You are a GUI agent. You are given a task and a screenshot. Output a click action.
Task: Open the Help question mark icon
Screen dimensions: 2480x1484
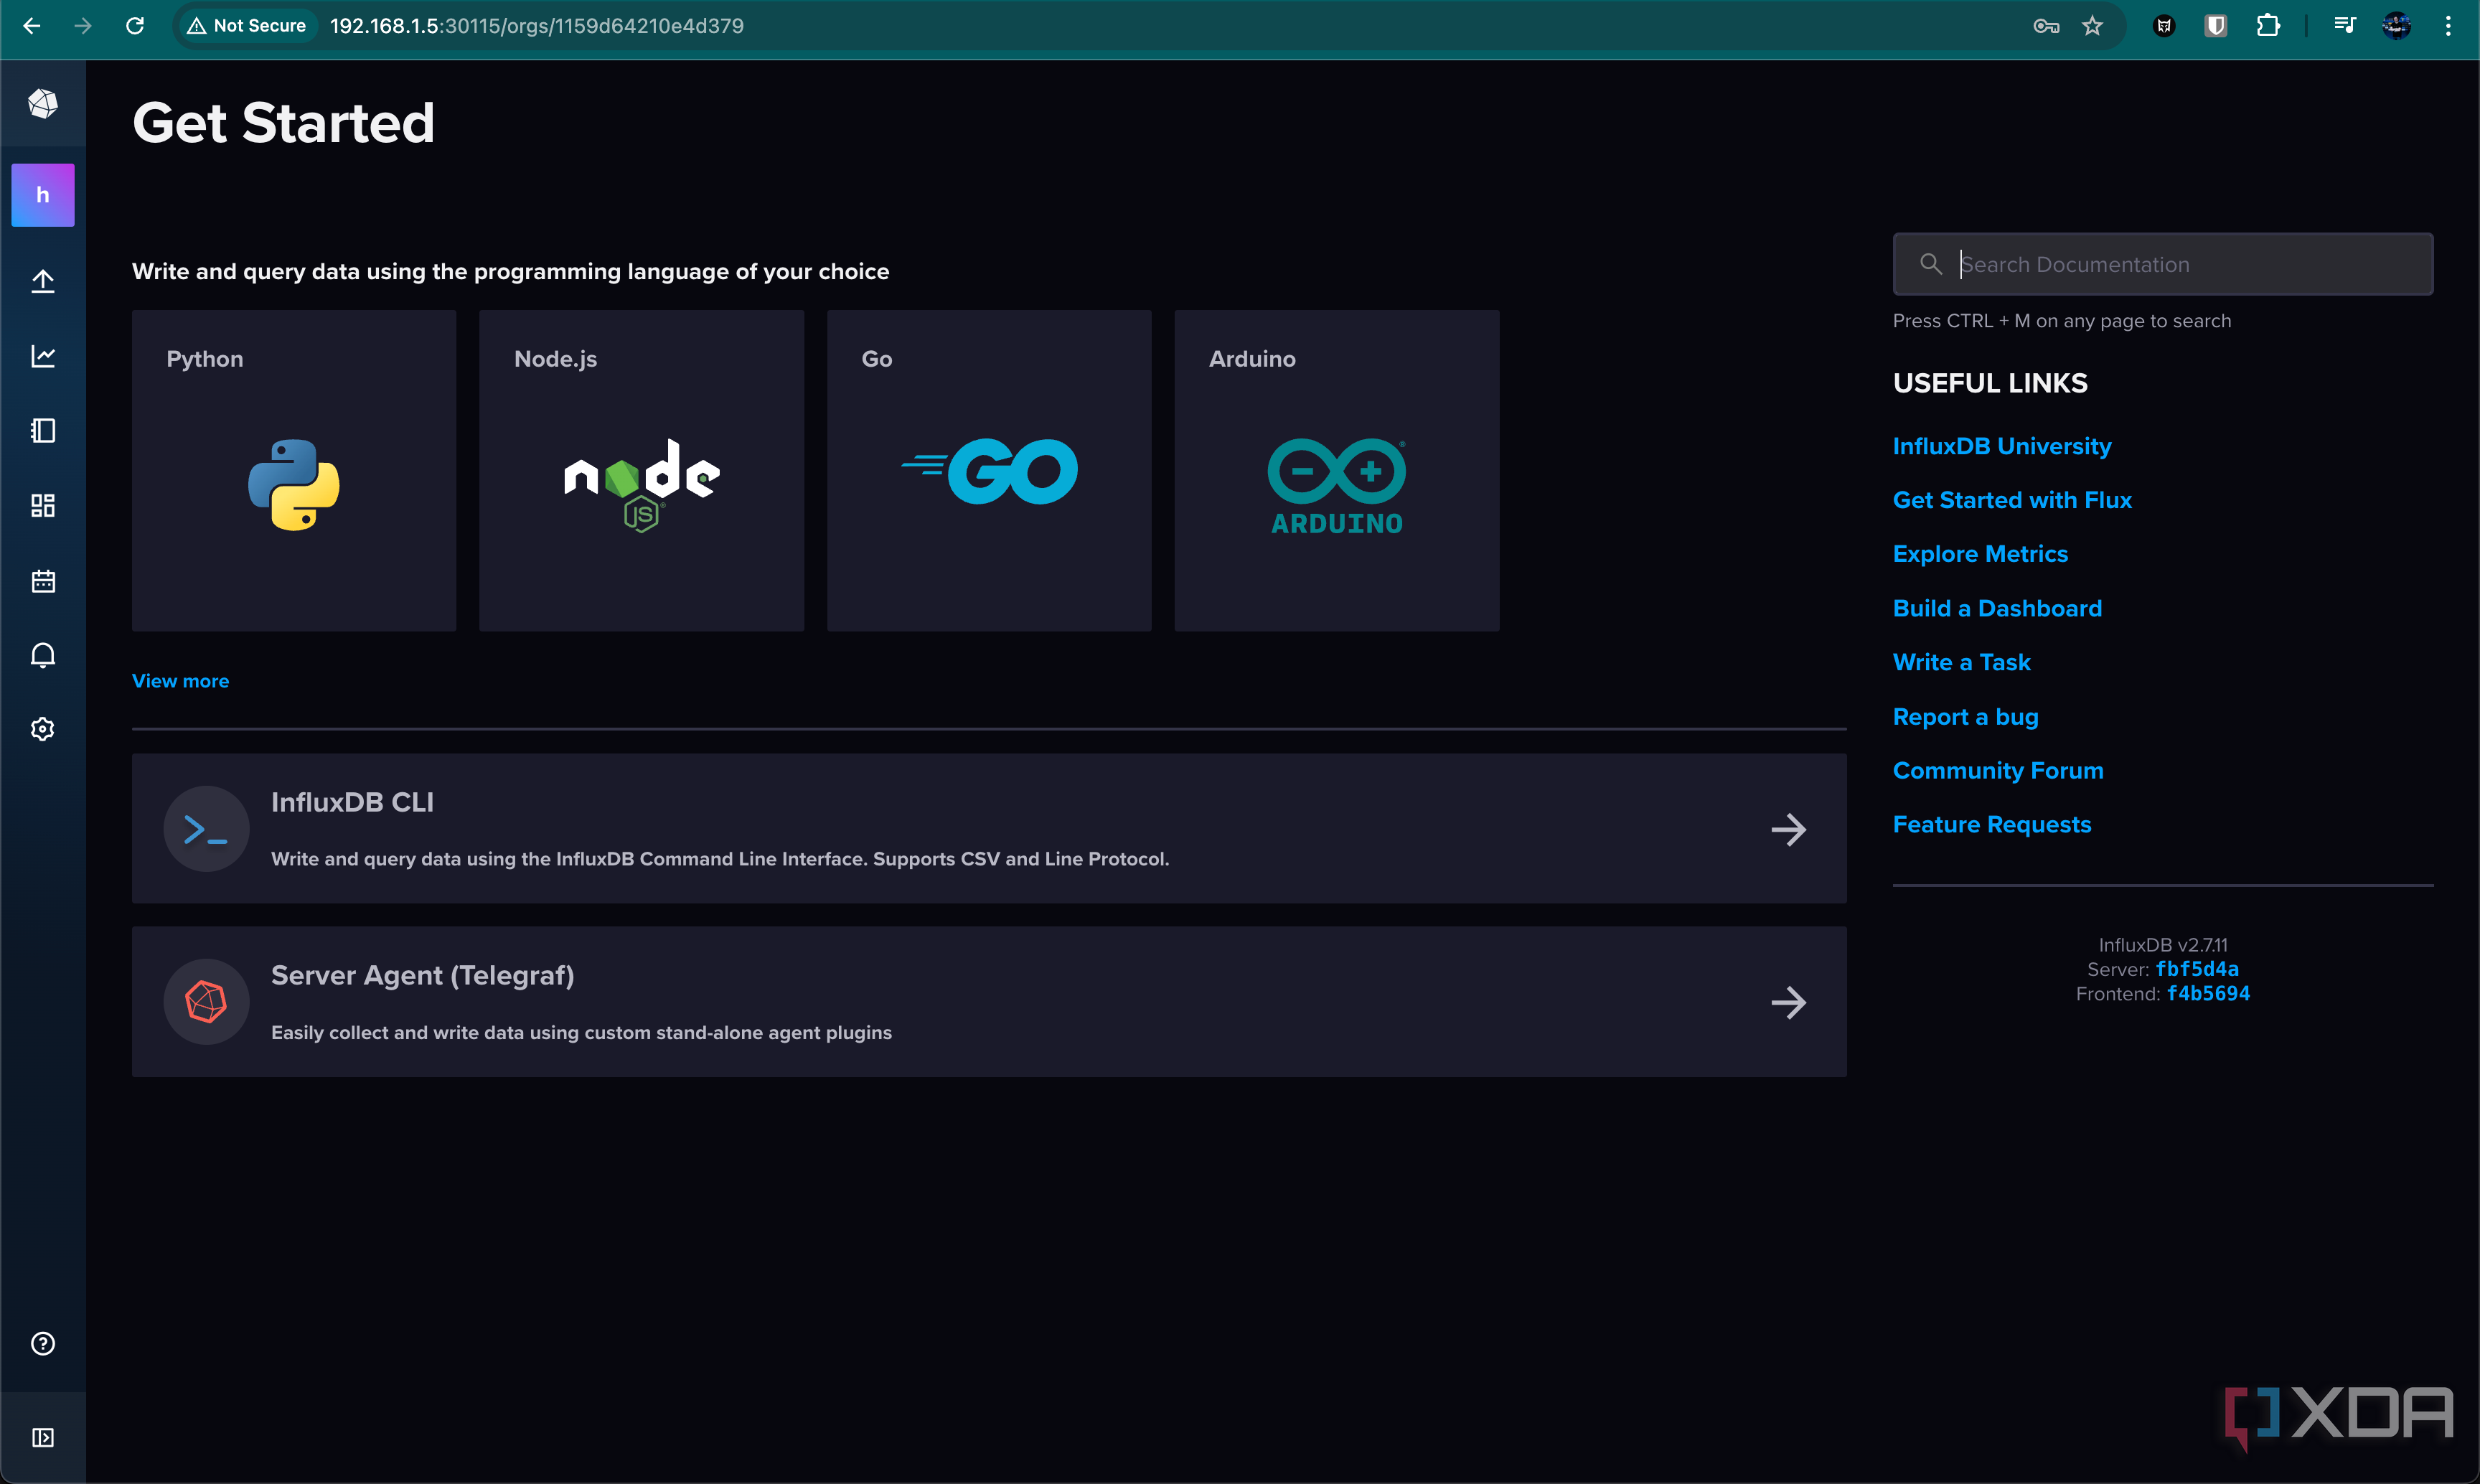tap(42, 1343)
